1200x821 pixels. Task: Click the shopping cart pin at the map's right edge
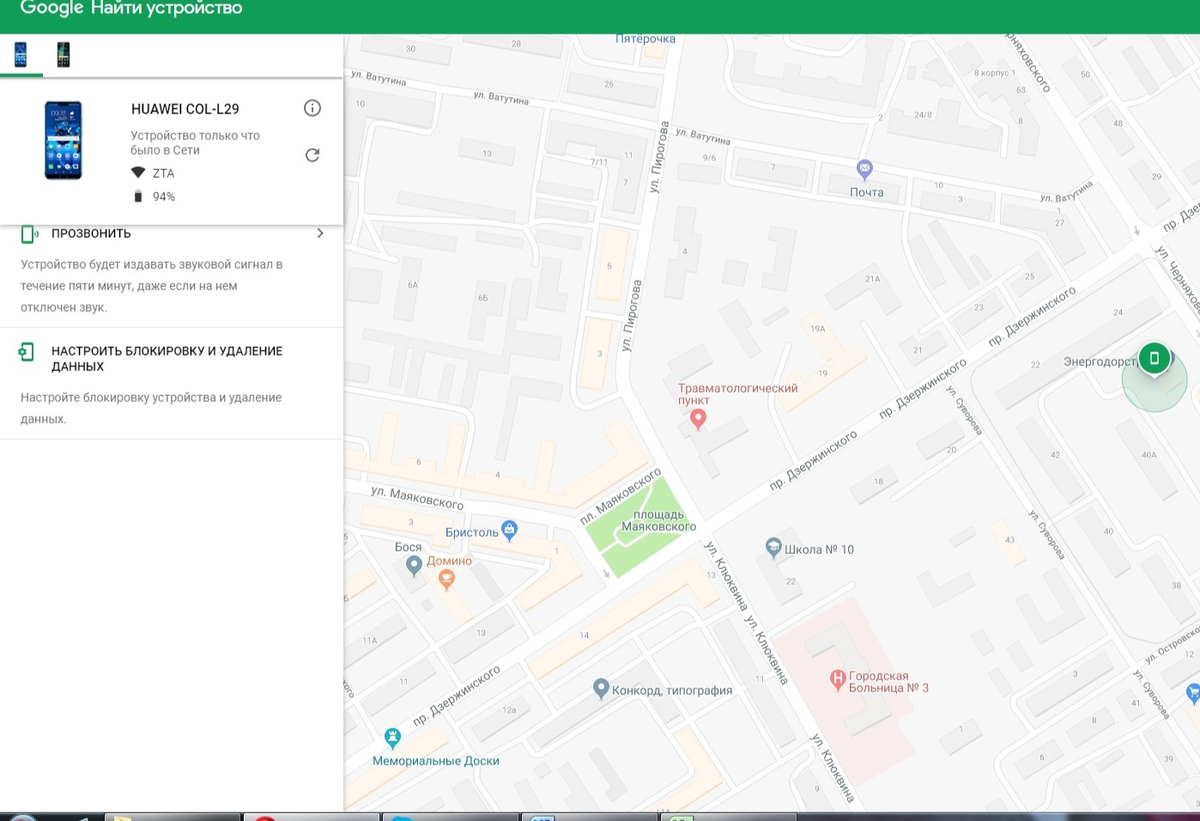1193,692
